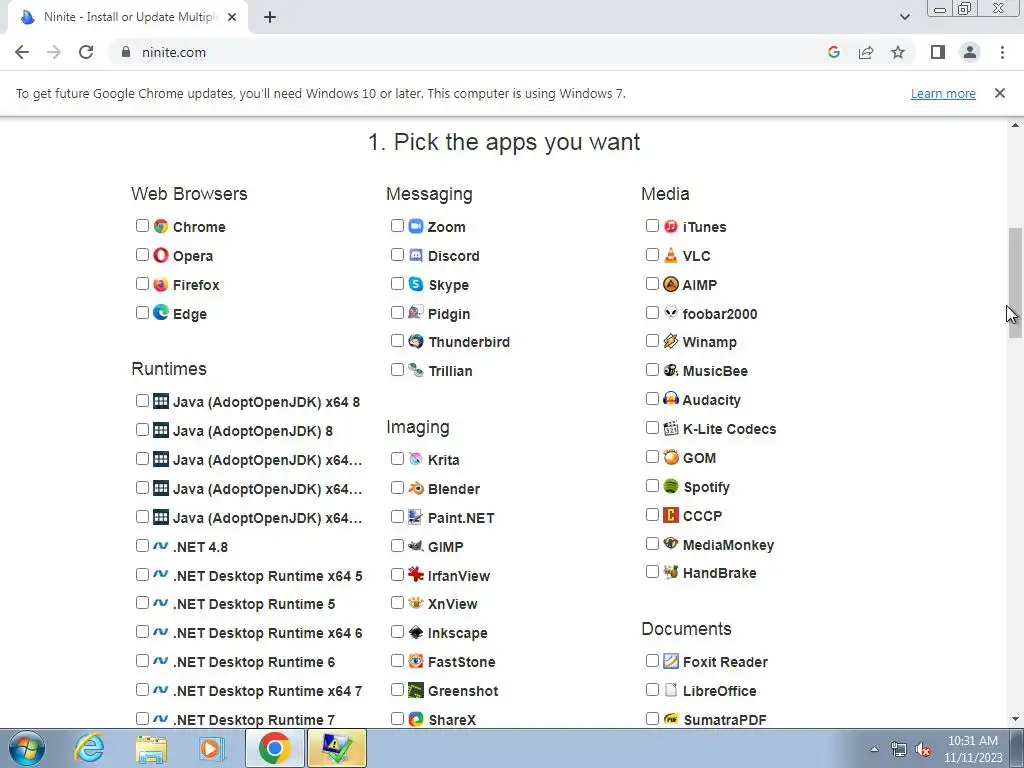Image resolution: width=1024 pixels, height=768 pixels.
Task: Click the foobar2000 alien icon
Action: pyautogui.click(x=671, y=313)
